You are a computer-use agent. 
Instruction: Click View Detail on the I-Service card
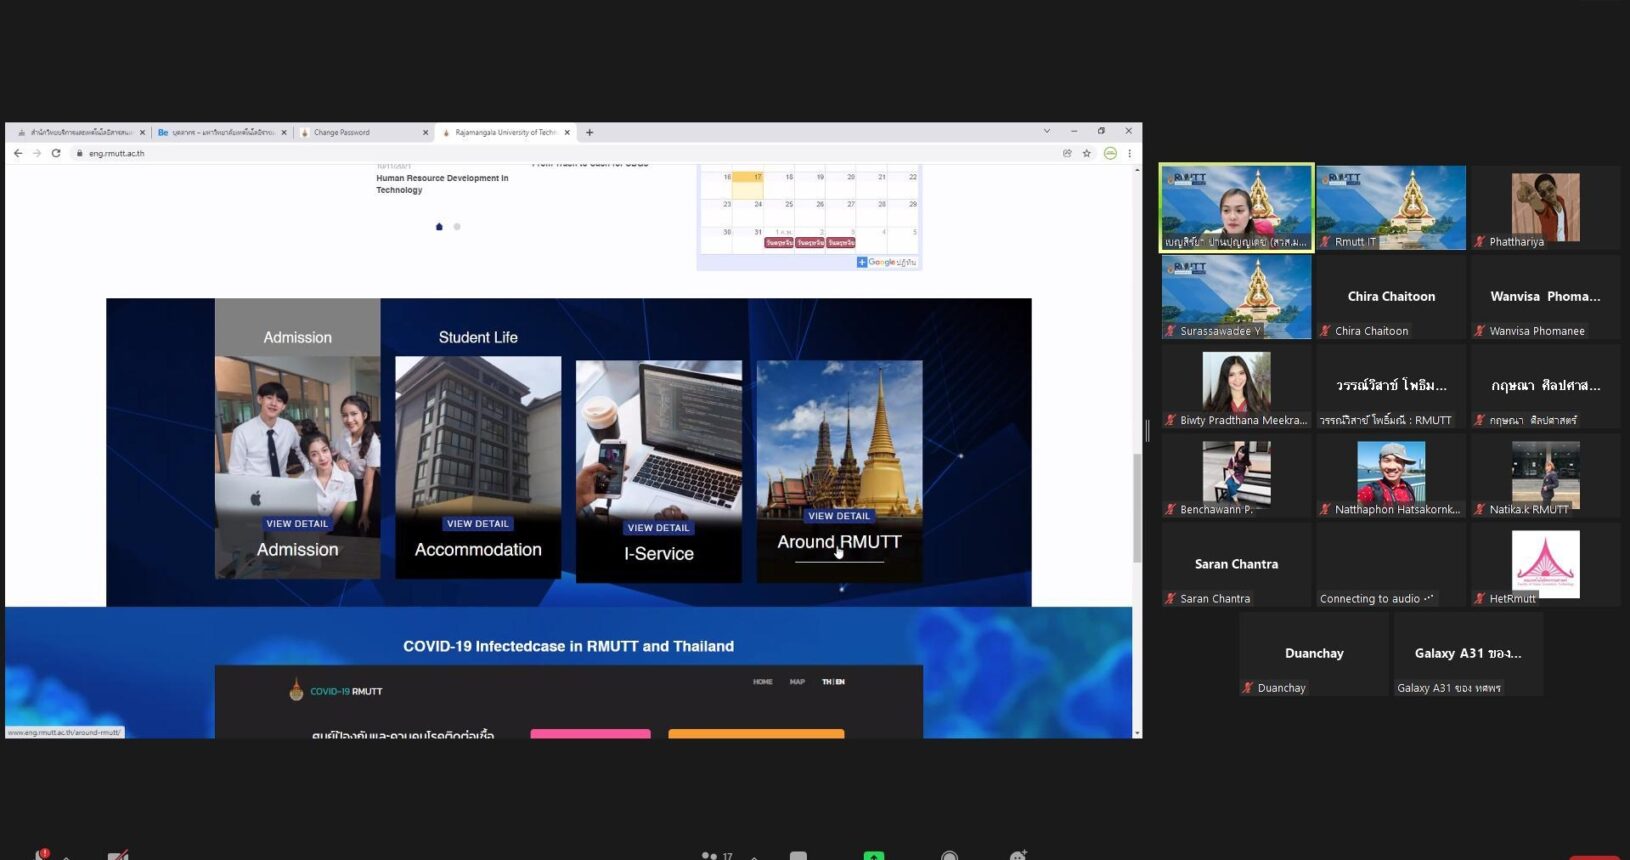pos(658,528)
